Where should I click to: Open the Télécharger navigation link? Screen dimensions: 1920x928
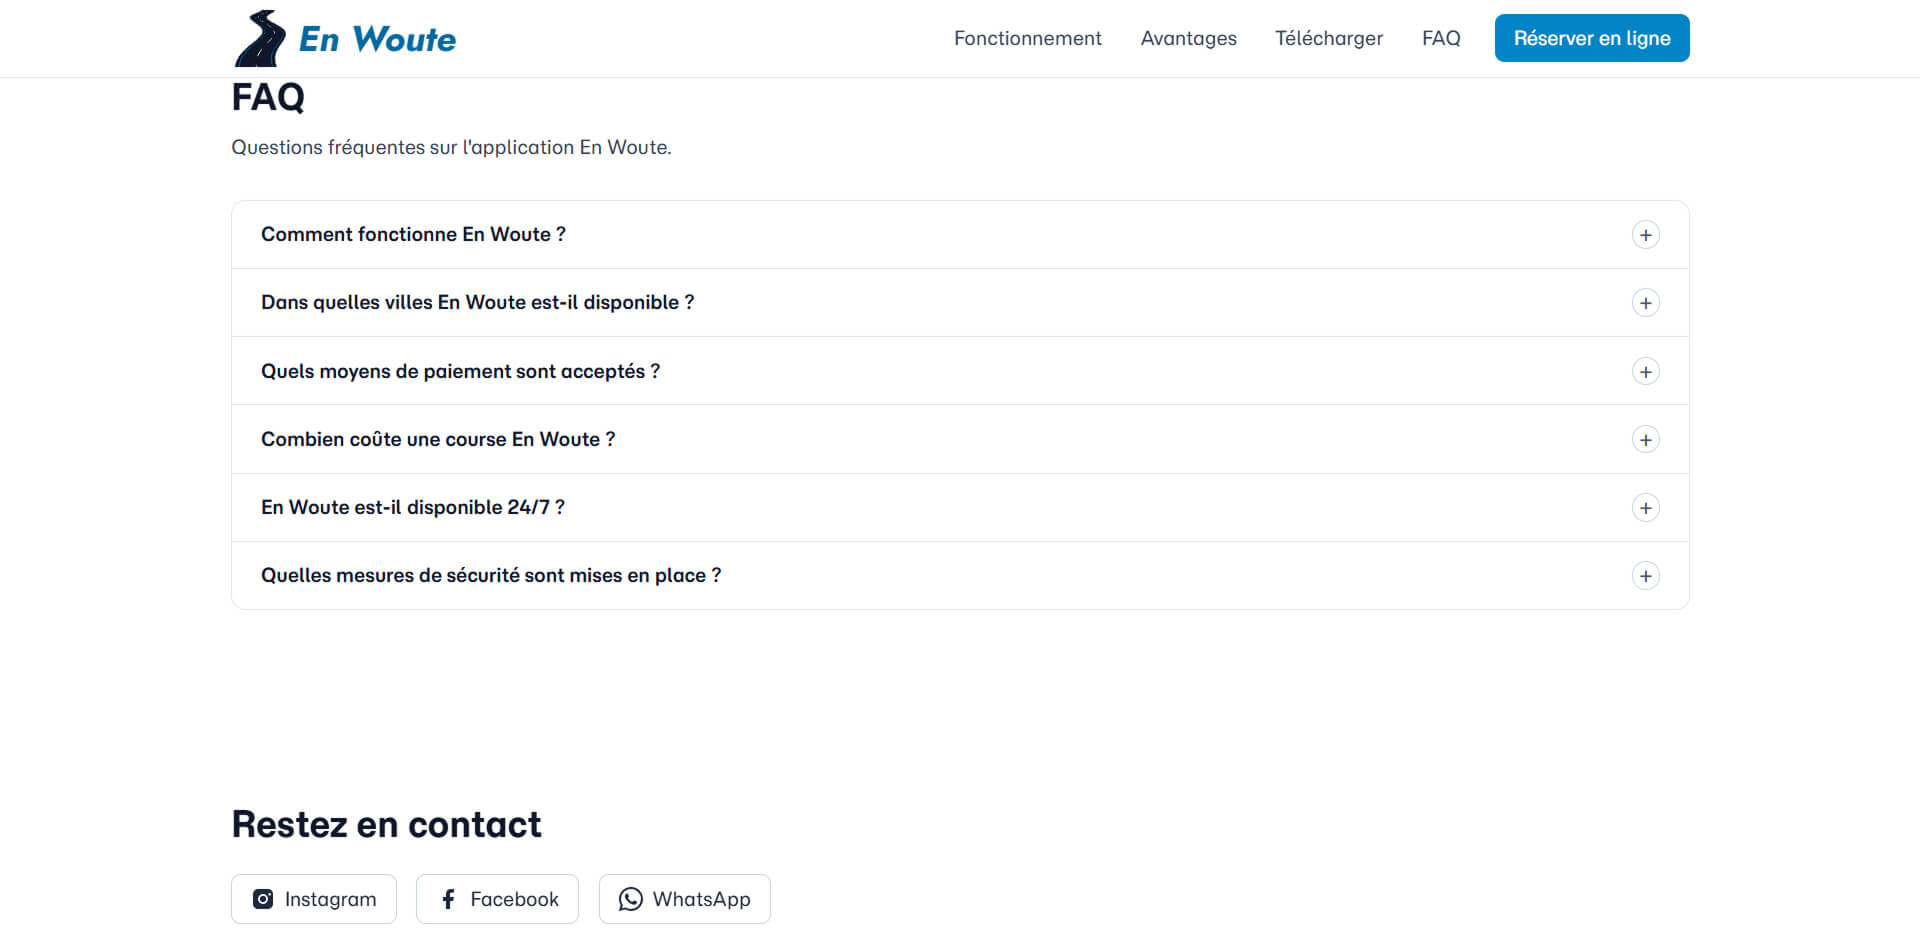point(1328,38)
